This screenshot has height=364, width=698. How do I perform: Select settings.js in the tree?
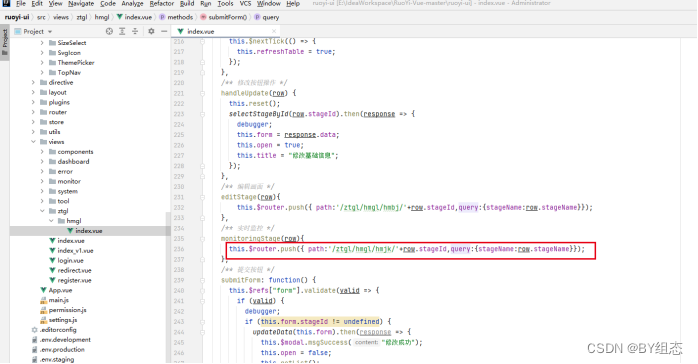click(59, 320)
